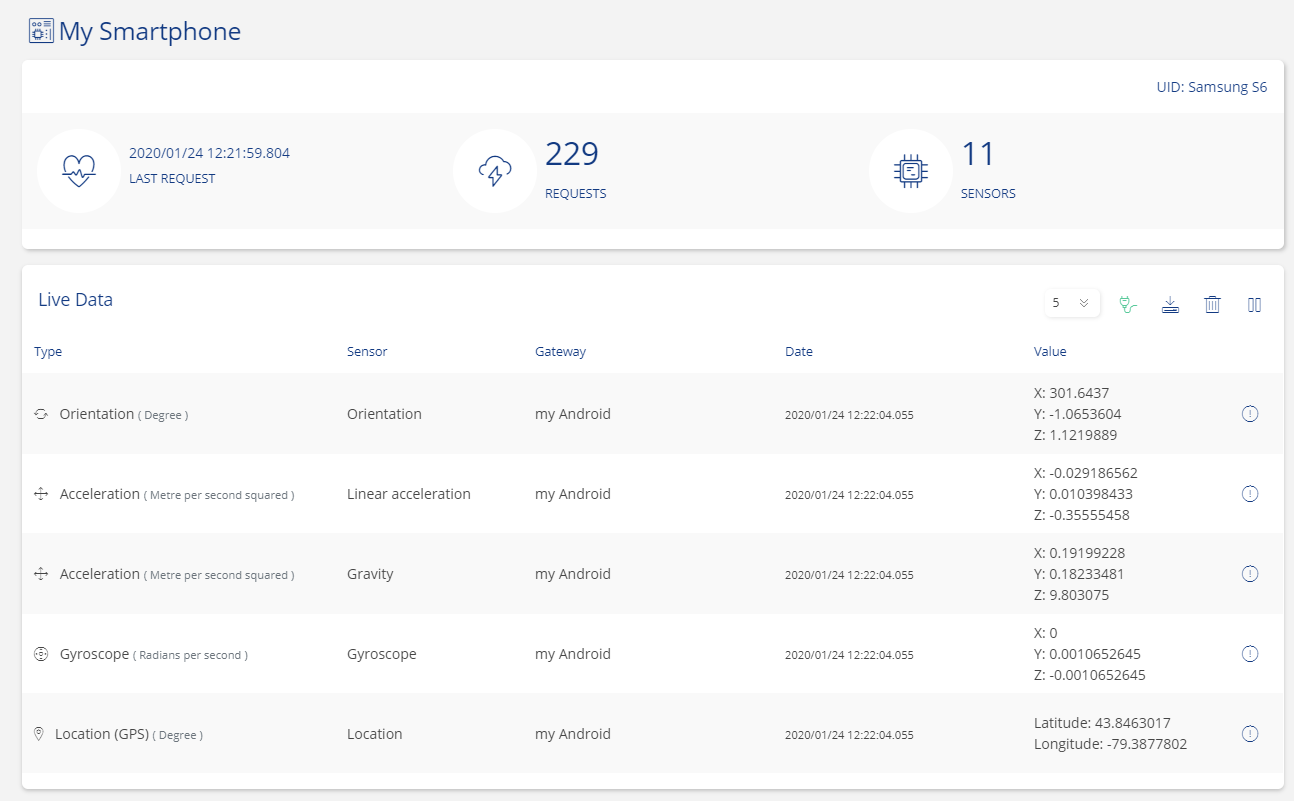Click my Android gateway in Gyroscope row
Image resolution: width=1294 pixels, height=801 pixels.
pos(573,654)
